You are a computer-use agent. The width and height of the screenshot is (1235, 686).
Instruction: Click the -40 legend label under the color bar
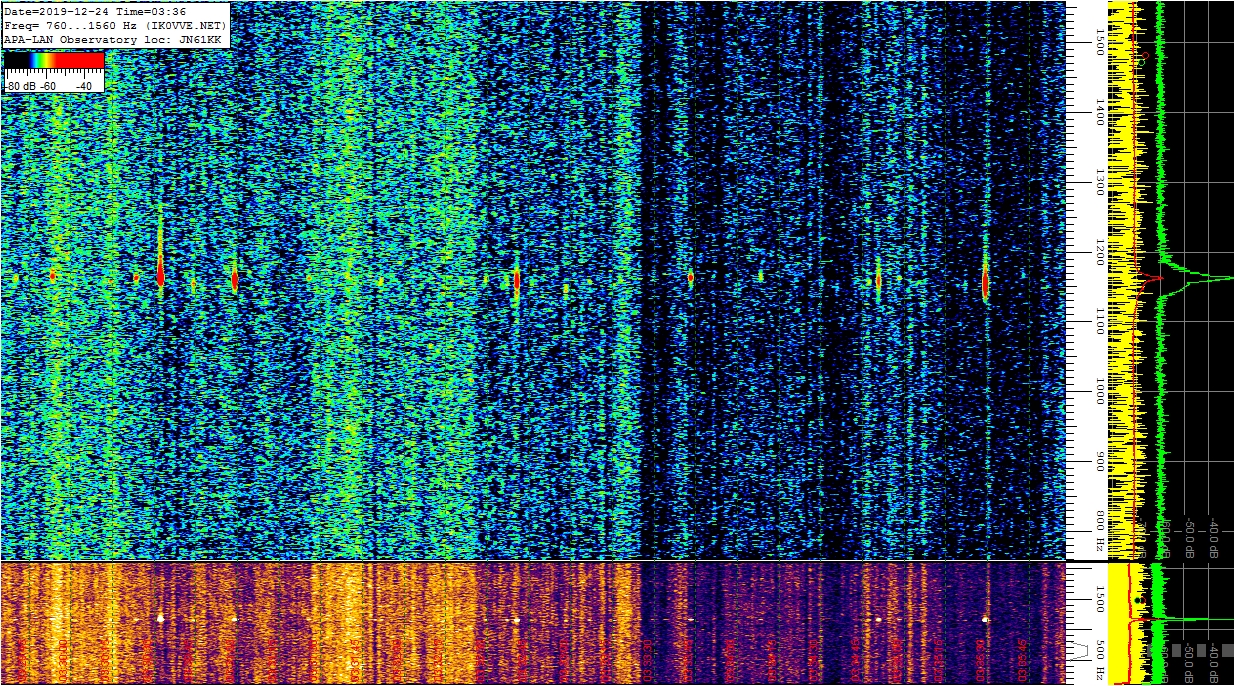tap(83, 87)
